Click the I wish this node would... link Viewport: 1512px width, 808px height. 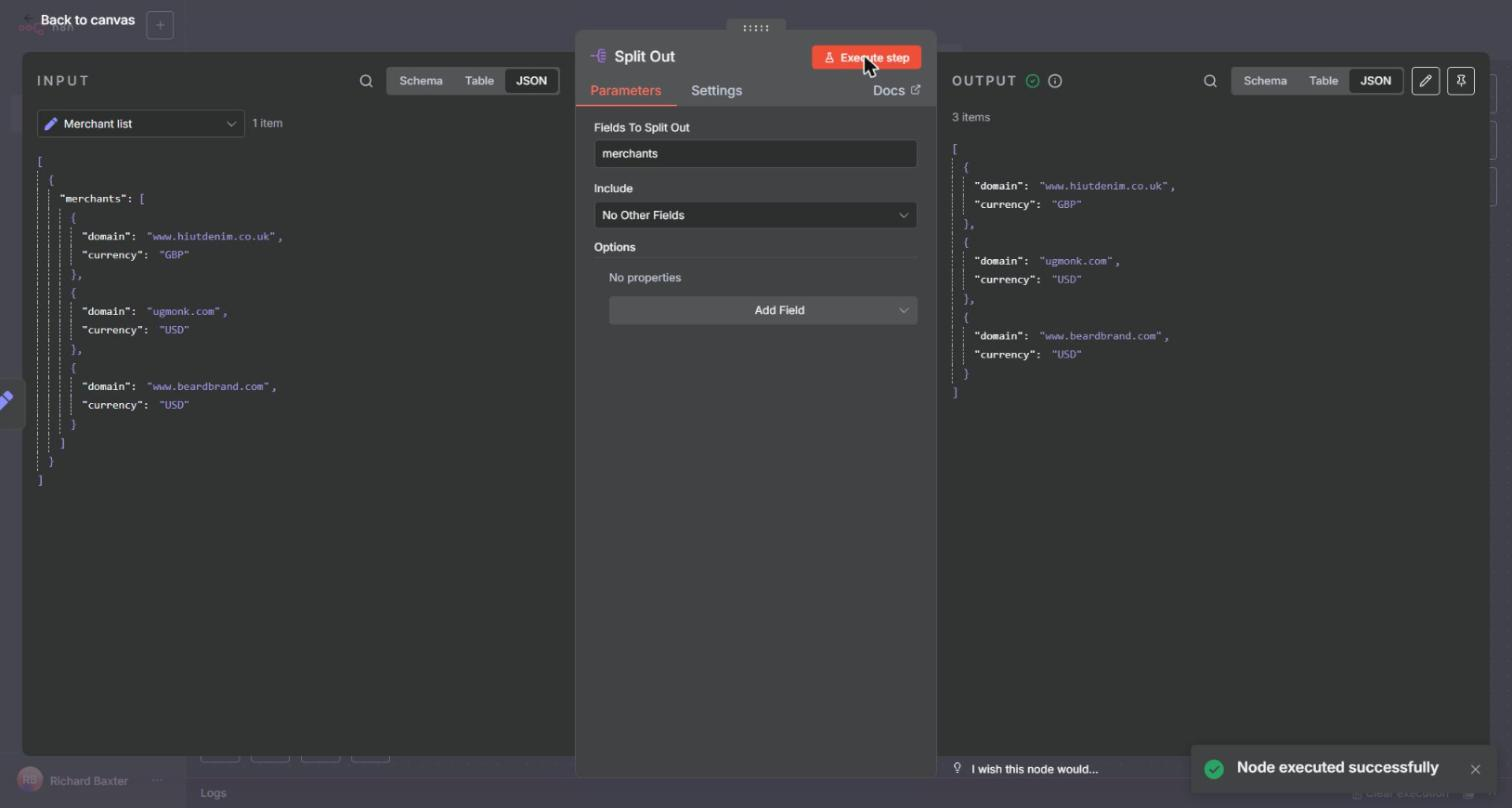(1034, 769)
